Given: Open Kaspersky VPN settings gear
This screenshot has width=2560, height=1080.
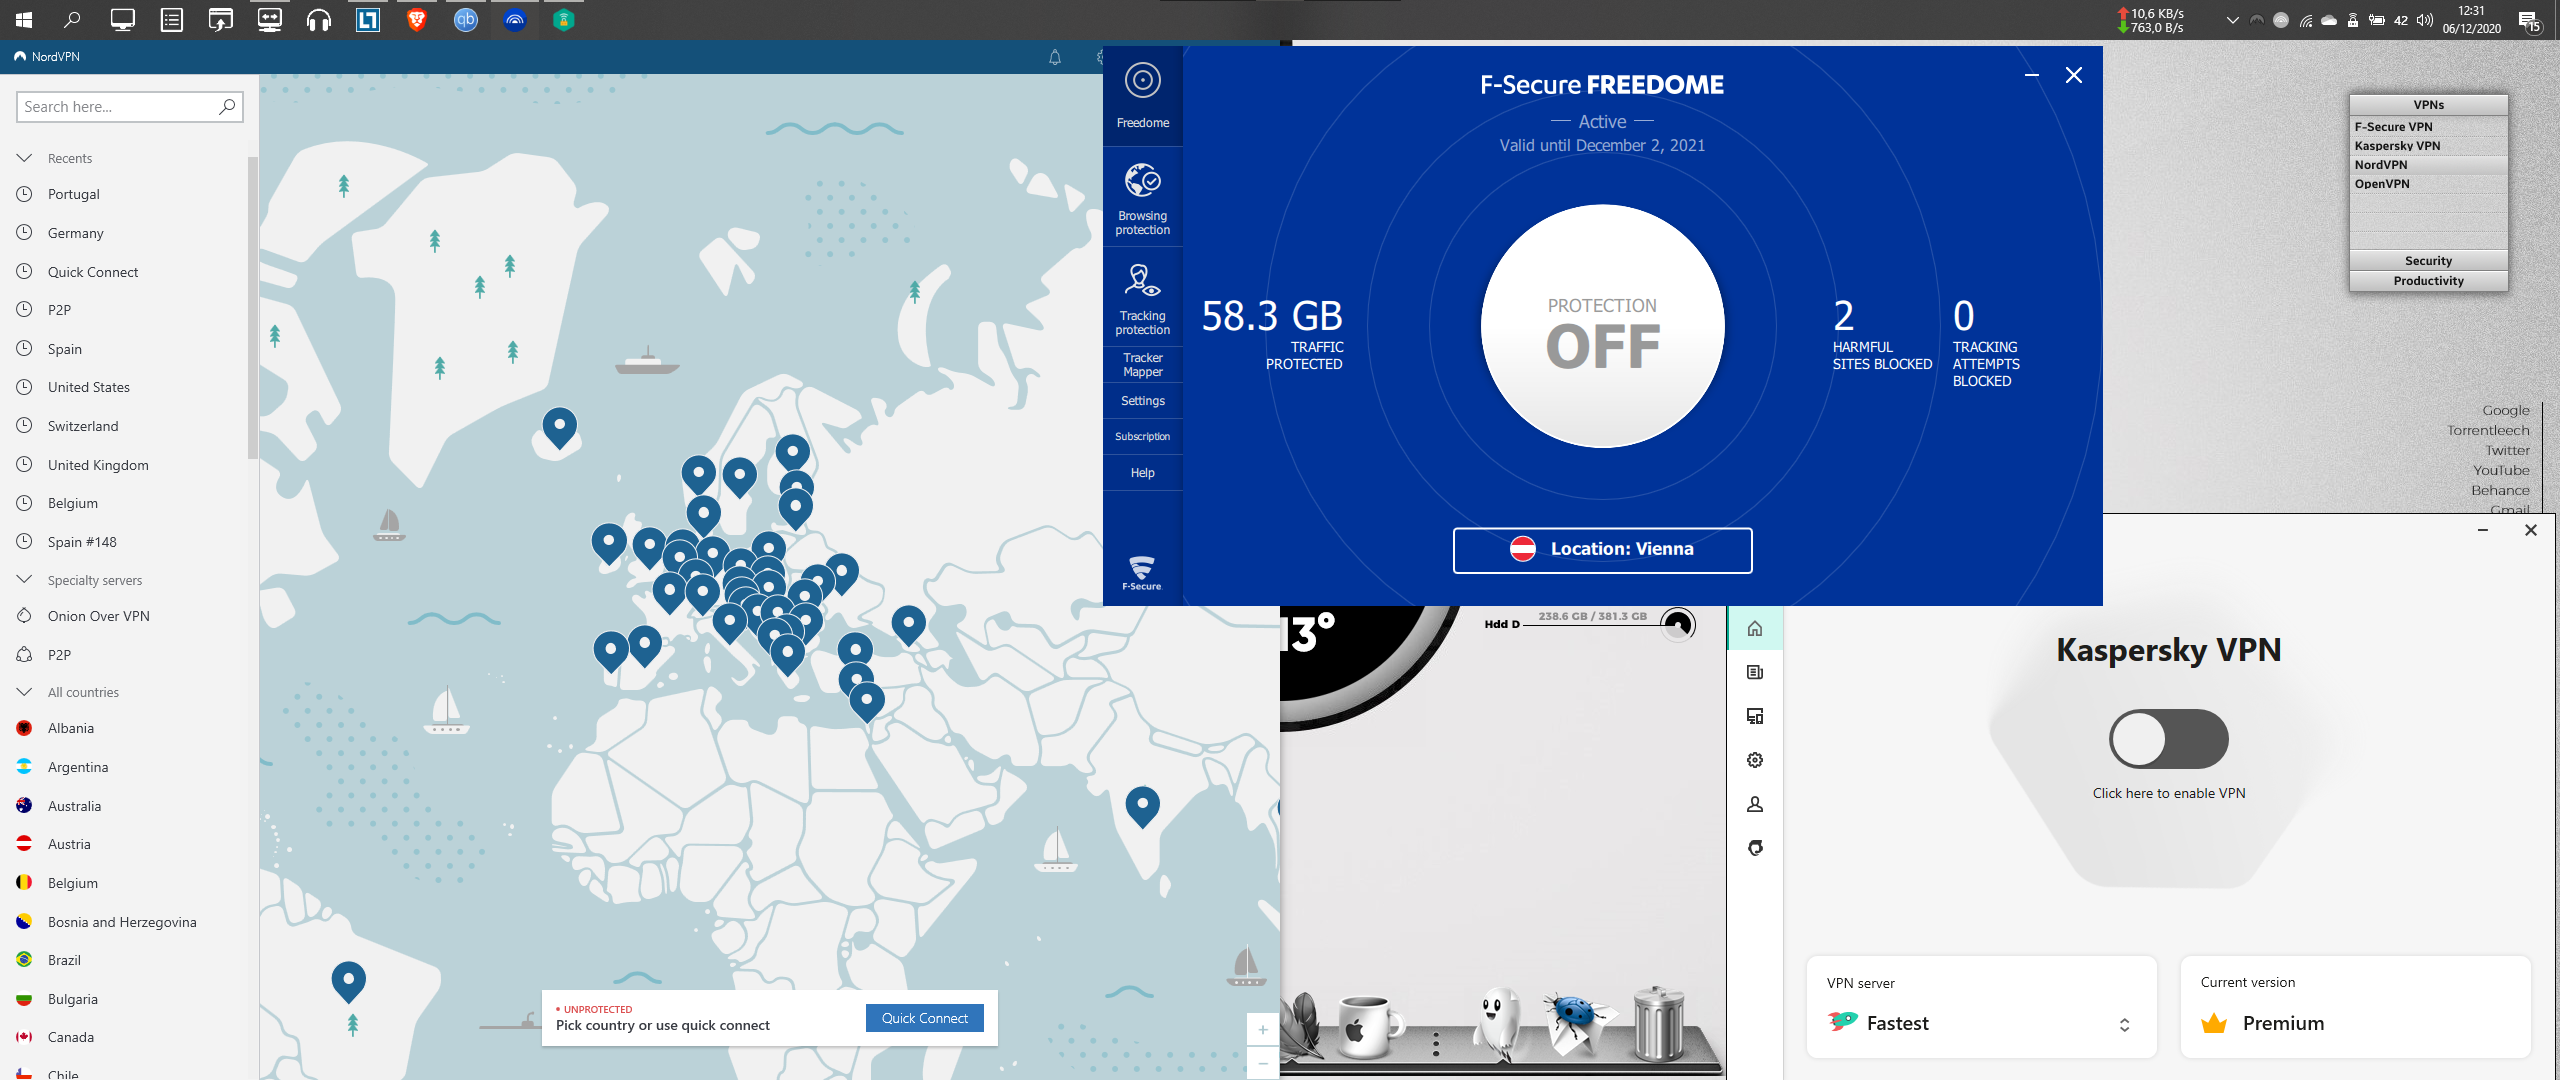Looking at the screenshot, I should (x=1754, y=760).
